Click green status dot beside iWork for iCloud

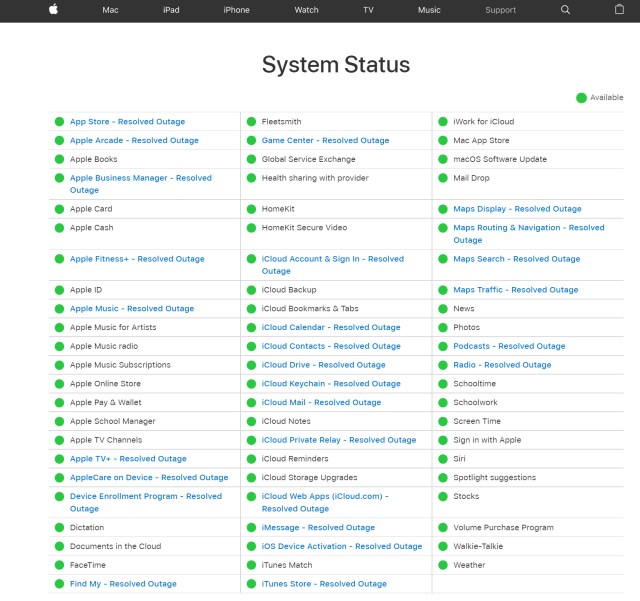tap(443, 122)
